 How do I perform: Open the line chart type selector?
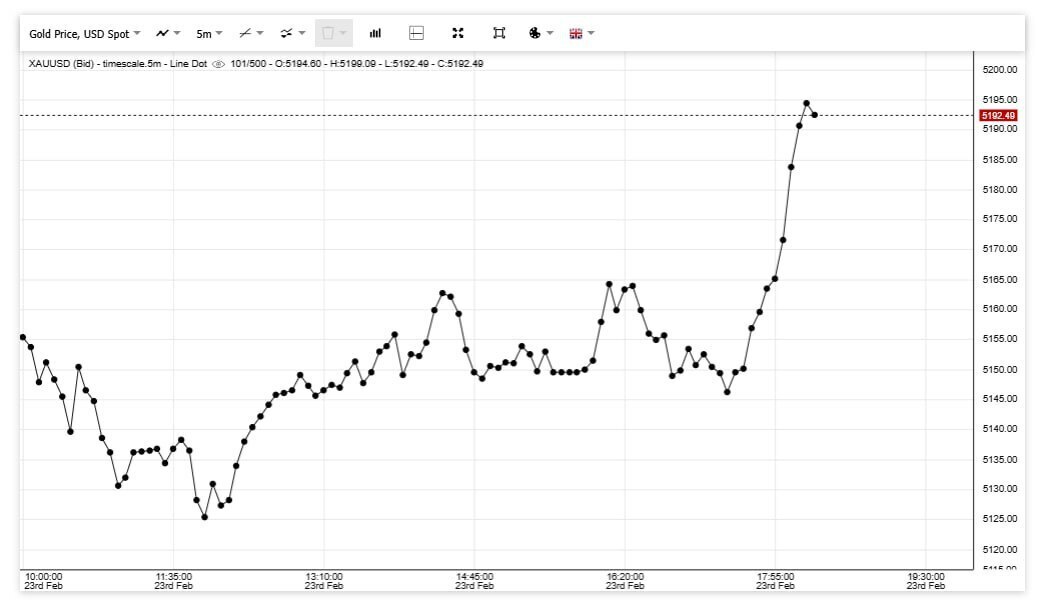pos(167,34)
